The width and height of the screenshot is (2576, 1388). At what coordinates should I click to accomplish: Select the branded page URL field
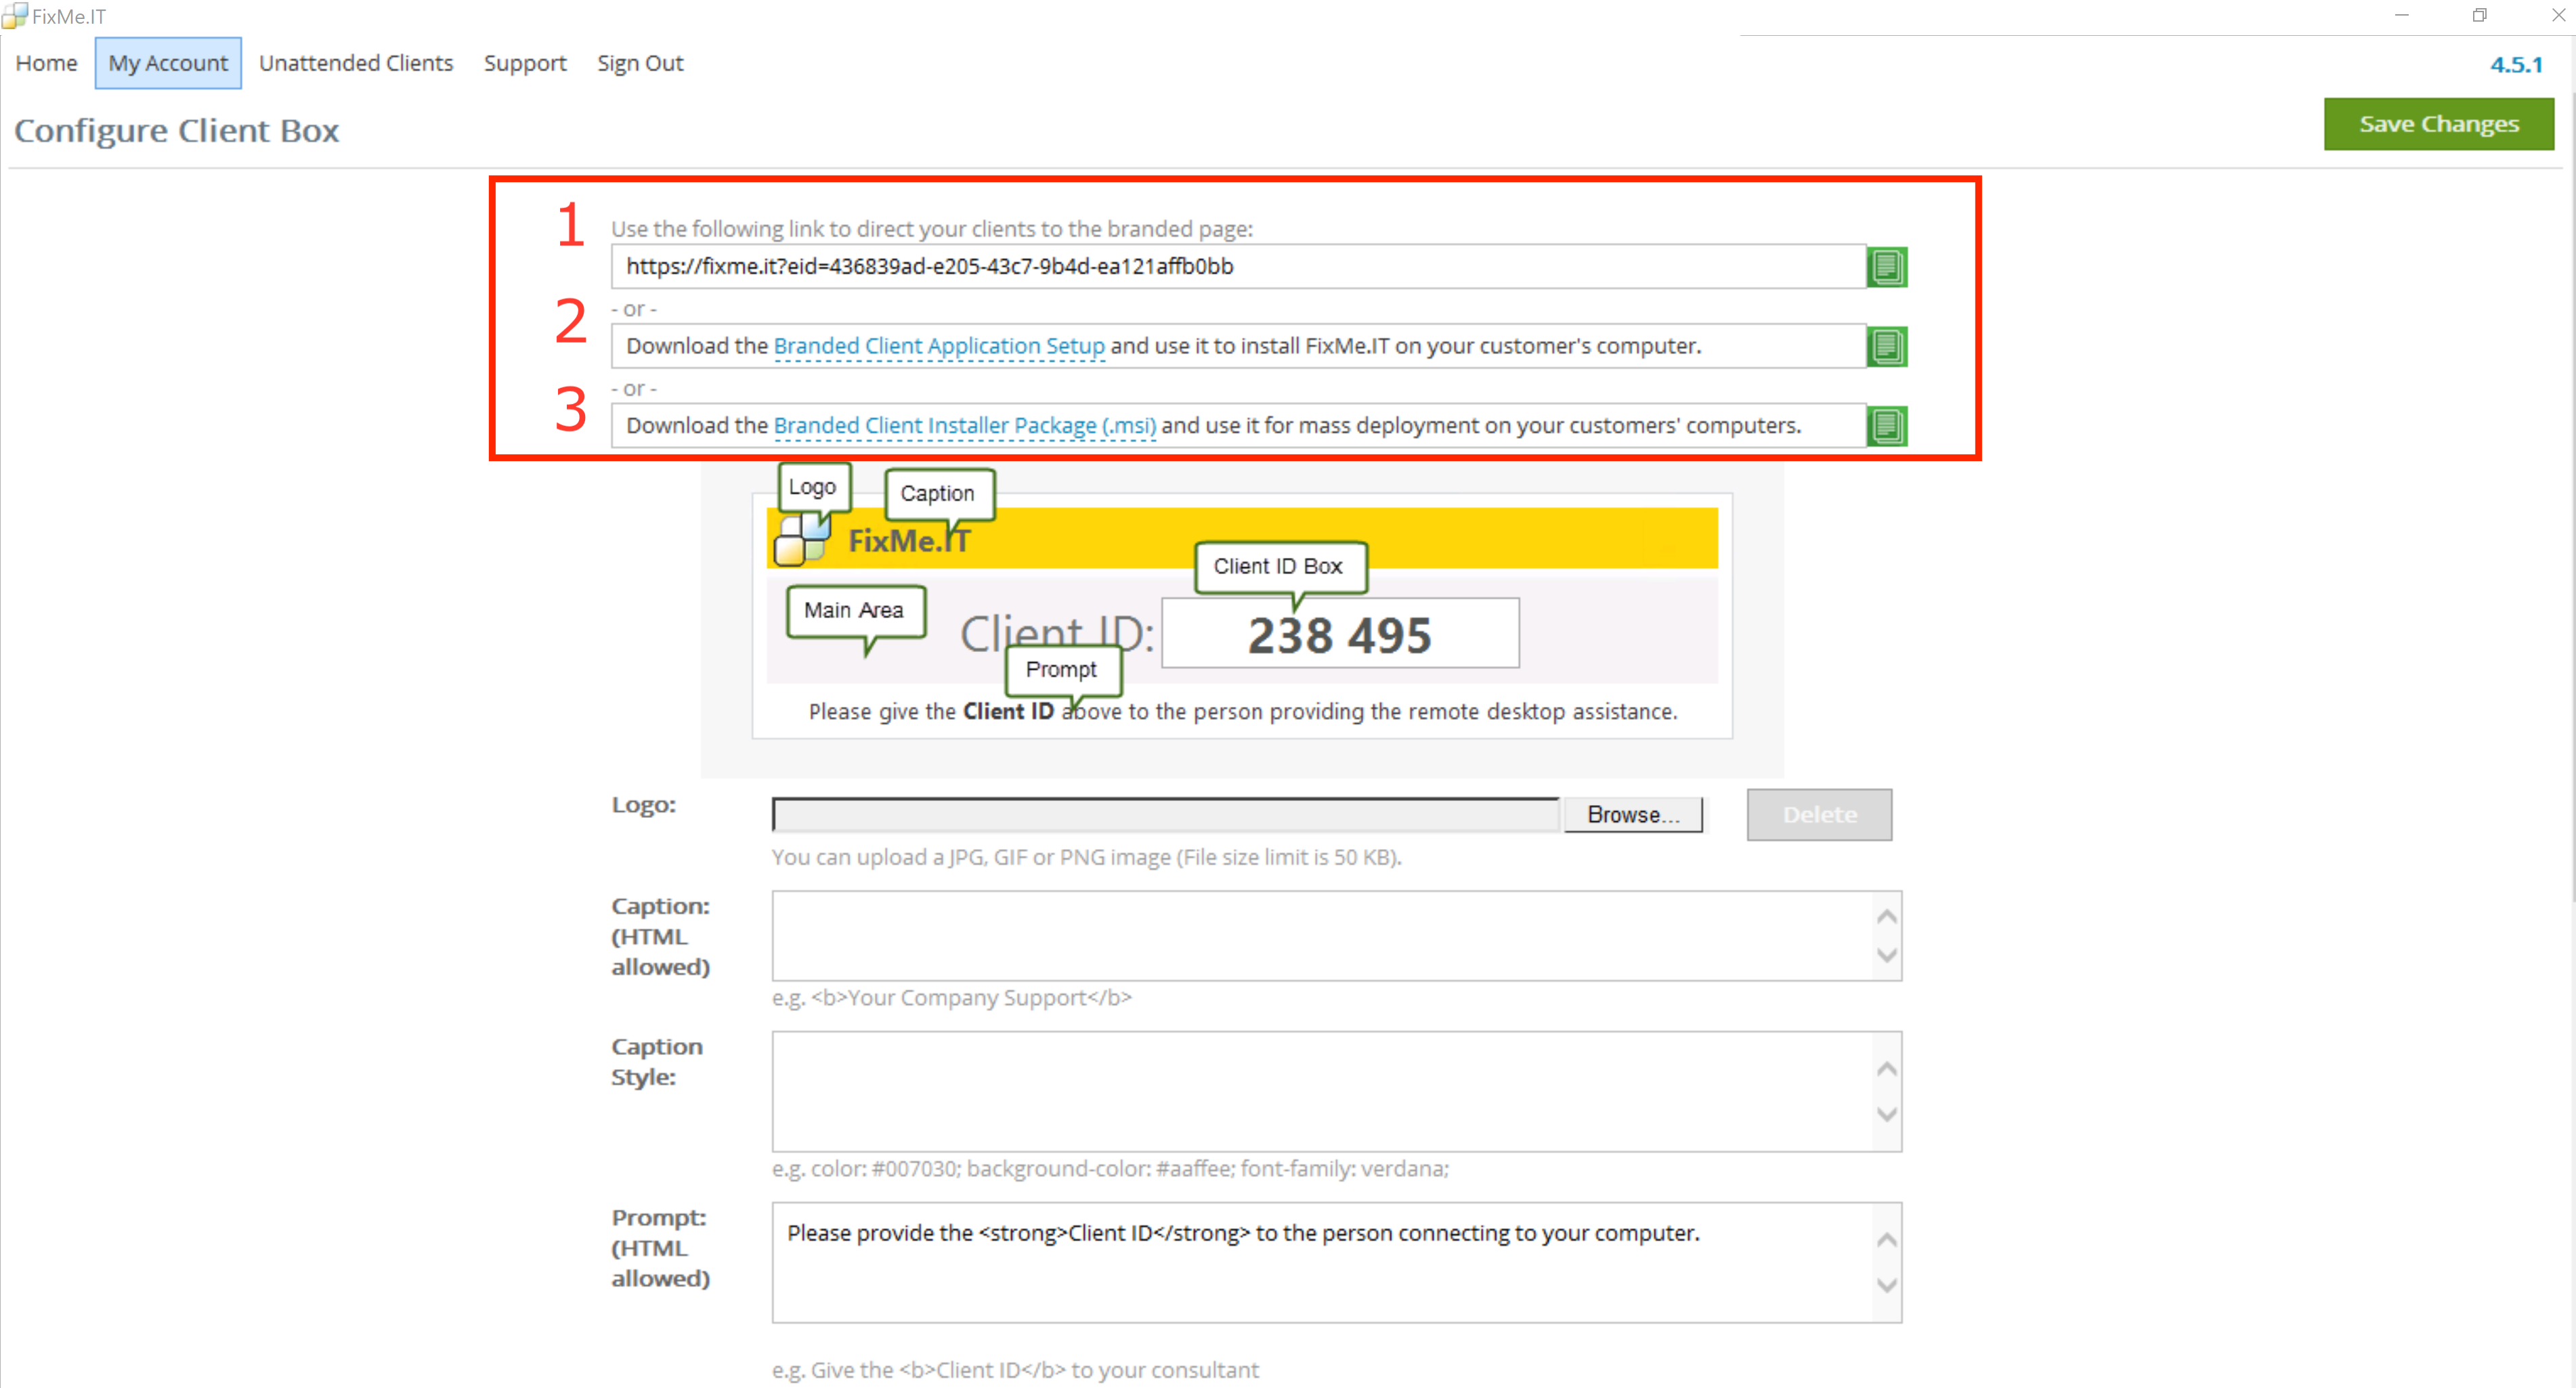point(1238,267)
